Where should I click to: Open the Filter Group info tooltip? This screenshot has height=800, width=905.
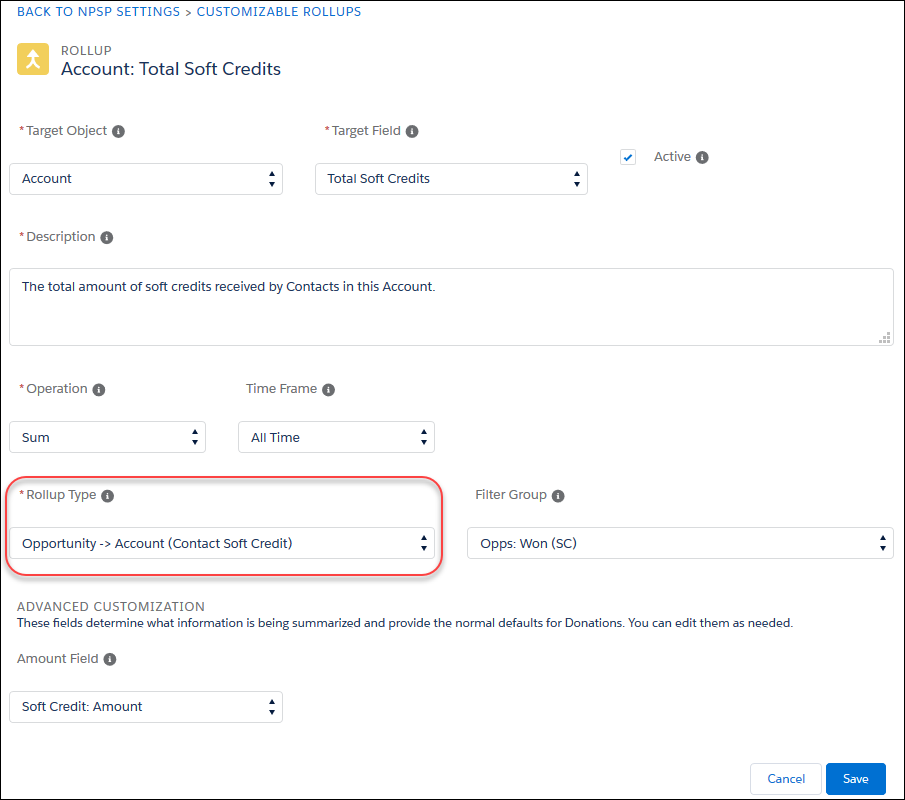(558, 495)
